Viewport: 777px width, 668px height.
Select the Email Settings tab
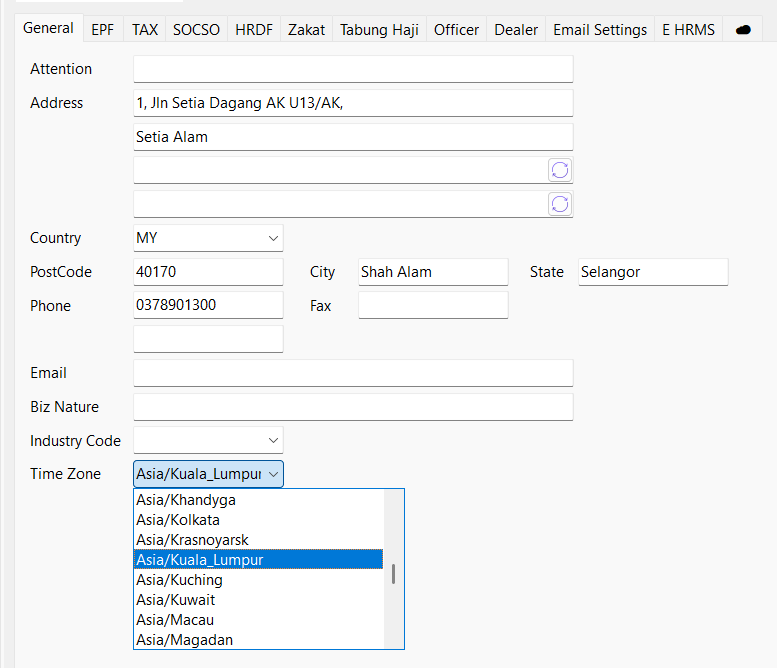click(x=600, y=30)
